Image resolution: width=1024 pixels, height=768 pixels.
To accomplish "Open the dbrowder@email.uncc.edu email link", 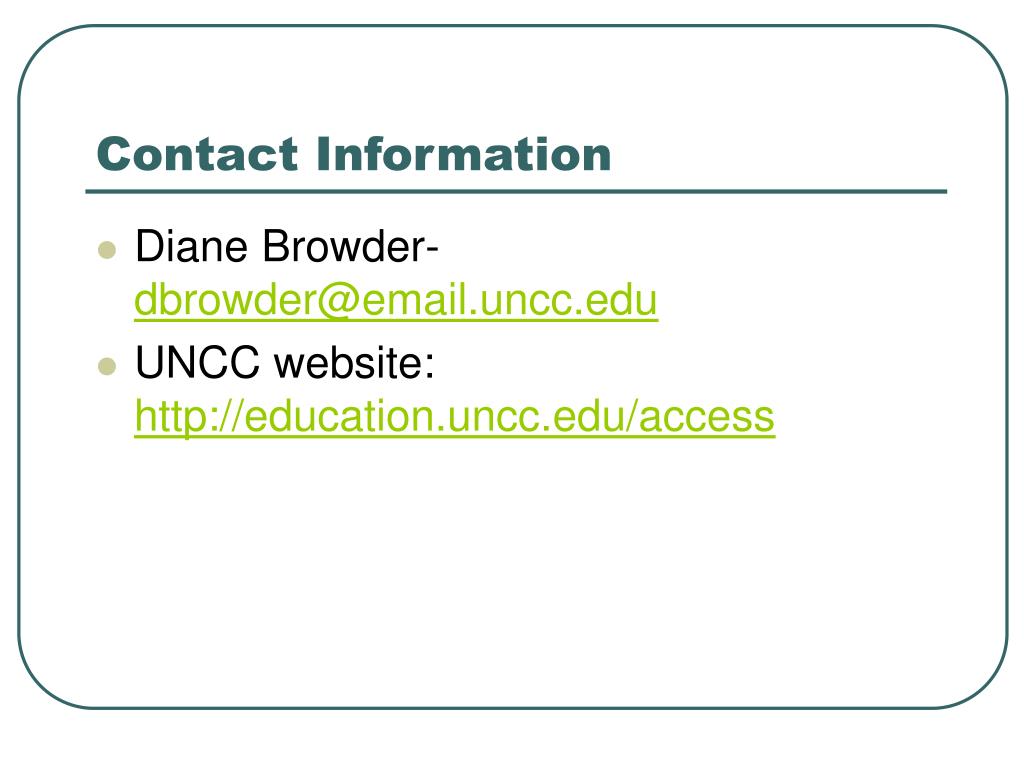I will tap(396, 300).
